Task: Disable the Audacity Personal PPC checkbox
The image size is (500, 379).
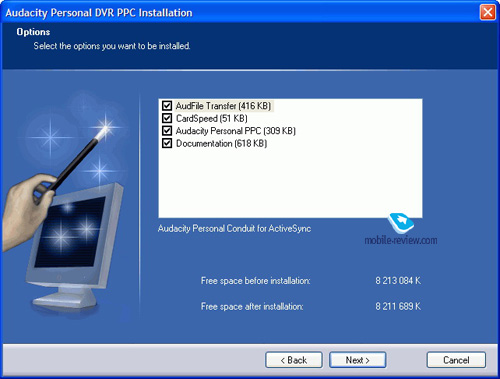Action: pos(167,131)
